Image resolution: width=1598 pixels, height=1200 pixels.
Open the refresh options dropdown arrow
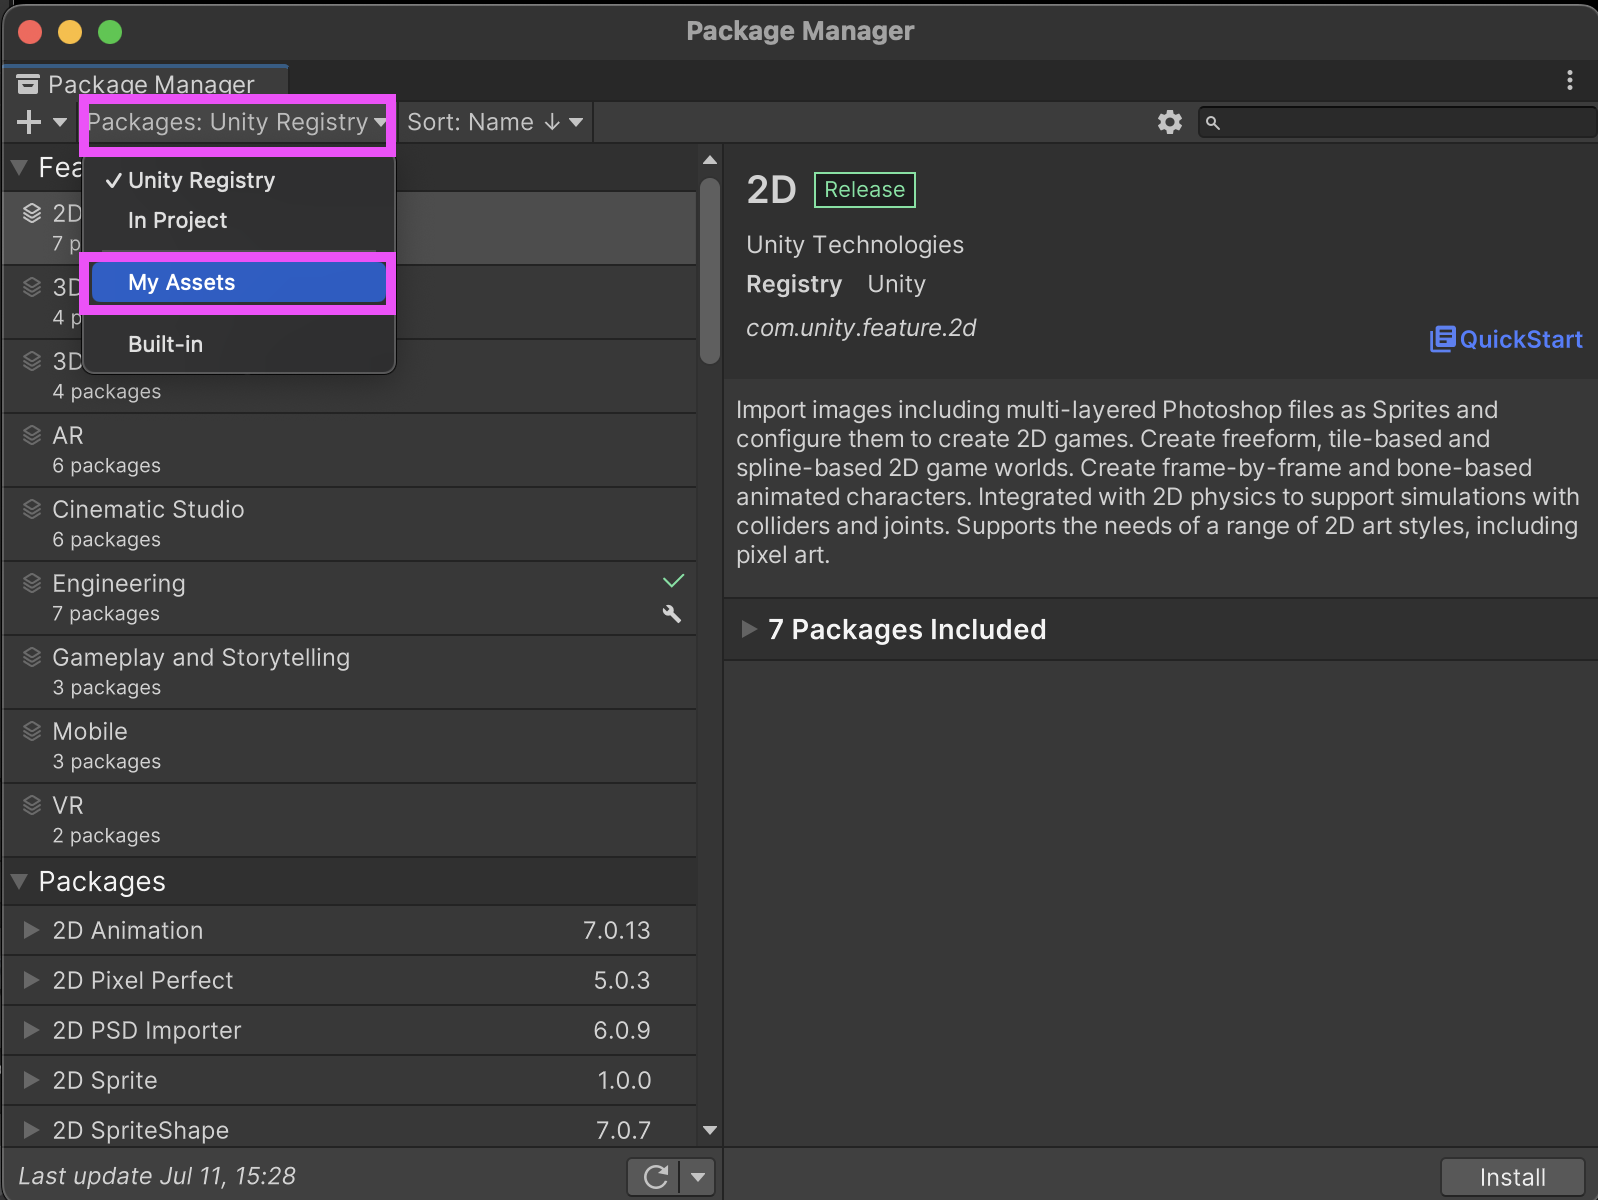click(697, 1177)
